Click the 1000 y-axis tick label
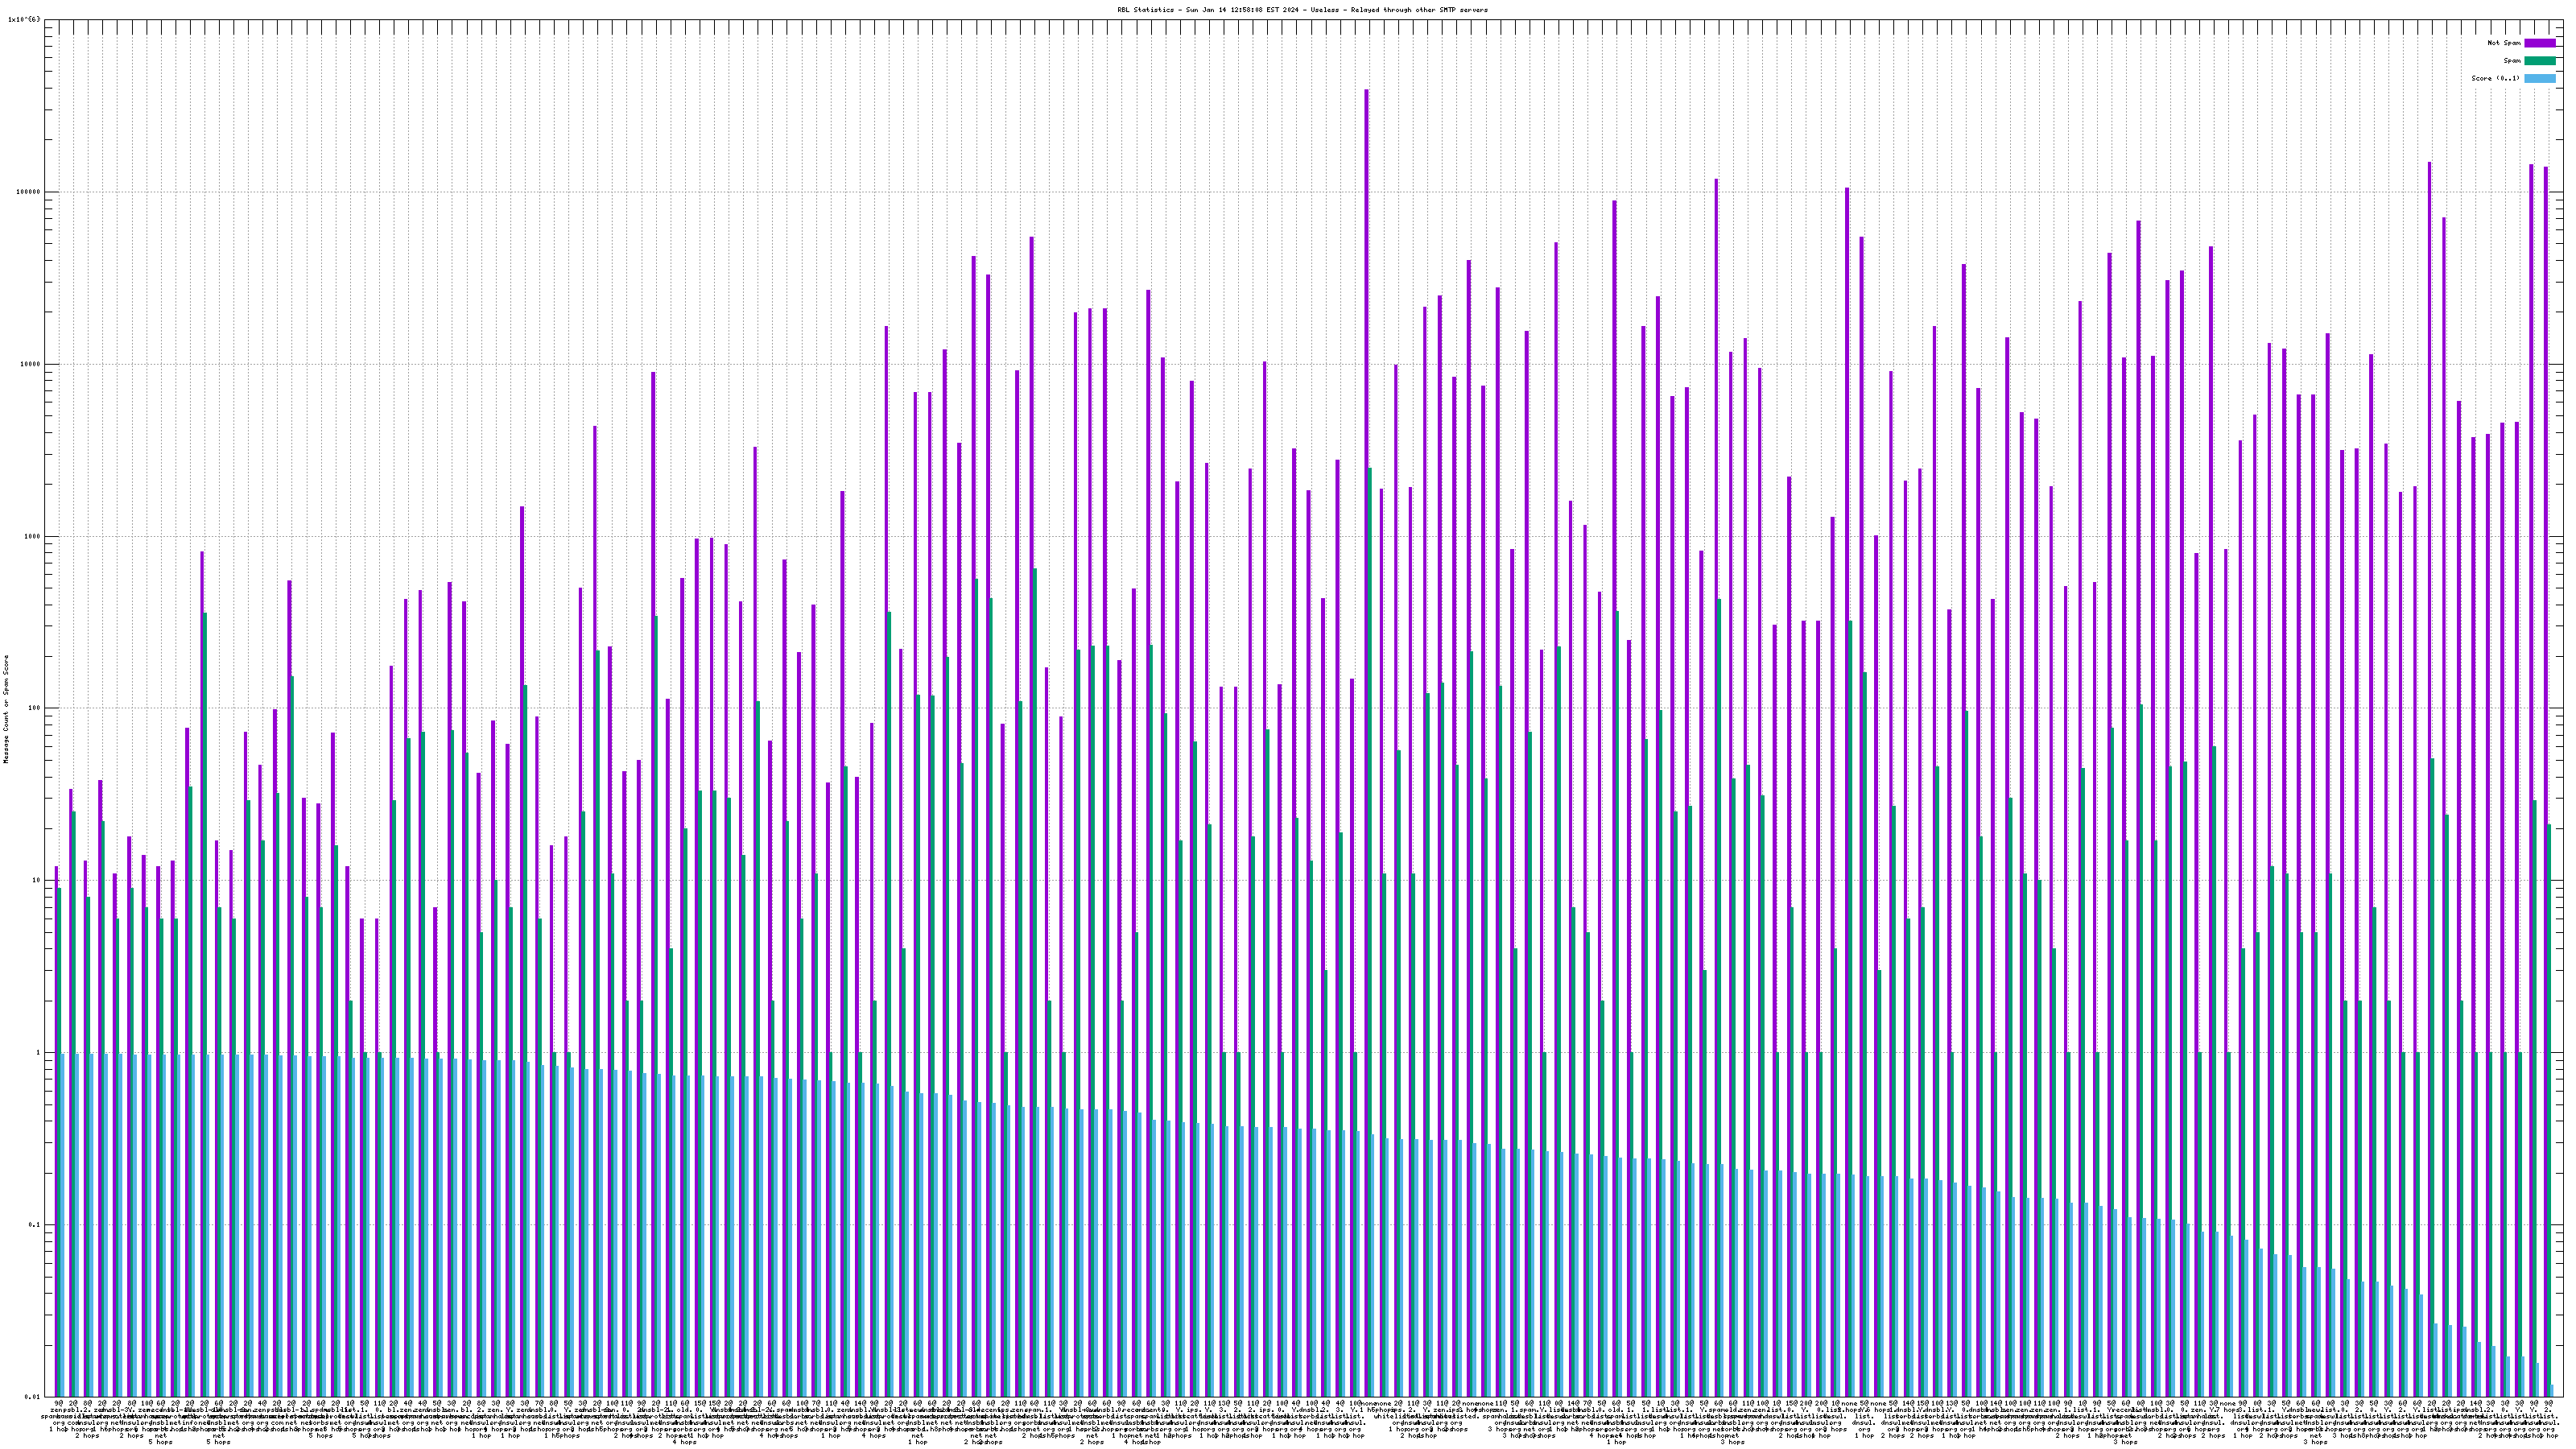Image resolution: width=2576 pixels, height=1449 pixels. (x=34, y=536)
